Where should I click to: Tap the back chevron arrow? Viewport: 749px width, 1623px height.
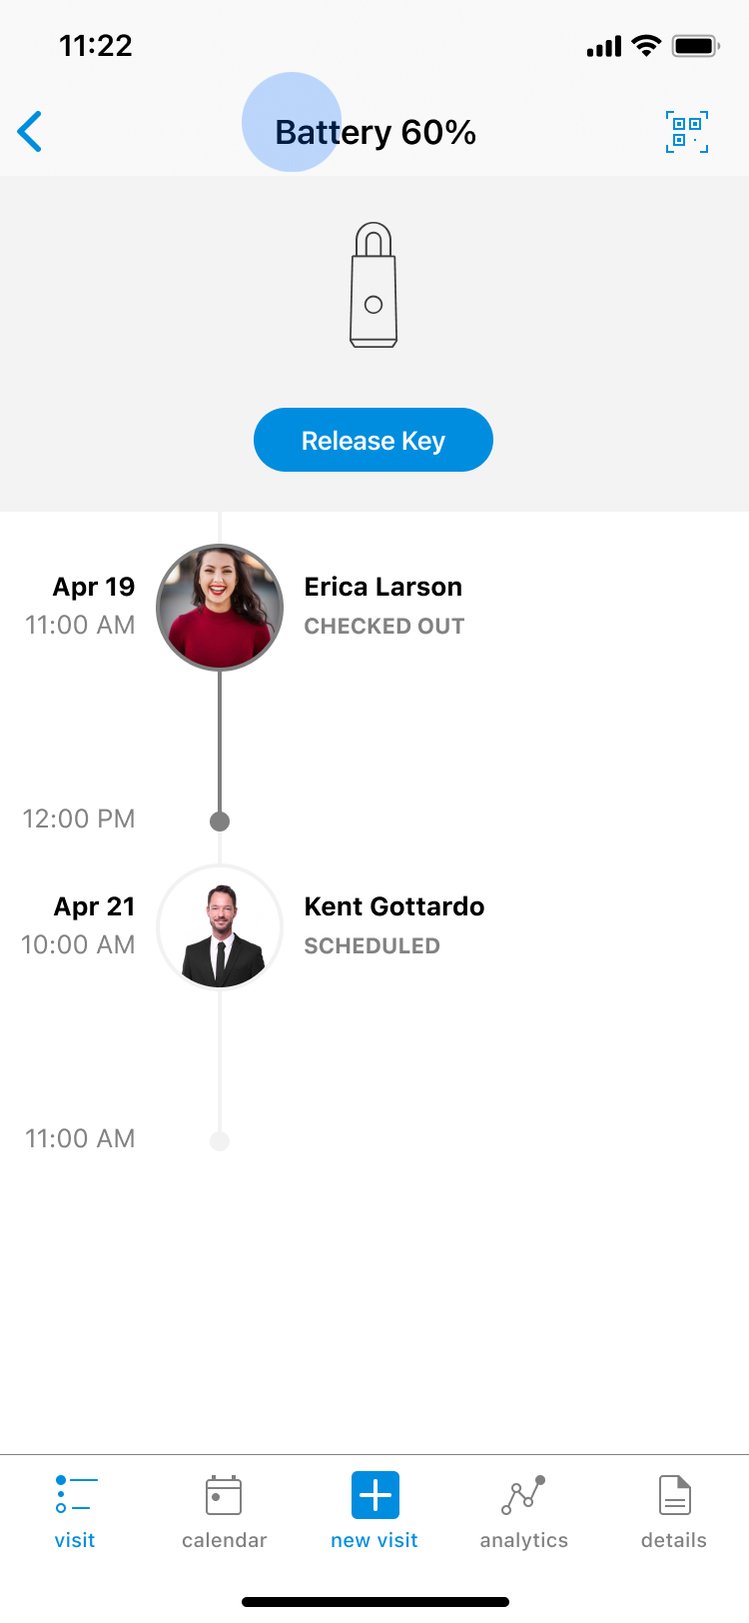tap(30, 132)
